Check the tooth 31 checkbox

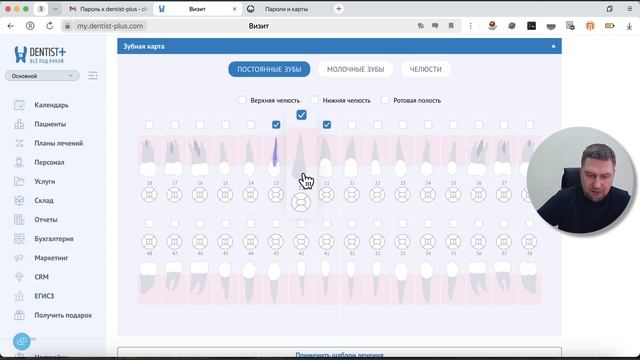[352, 223]
